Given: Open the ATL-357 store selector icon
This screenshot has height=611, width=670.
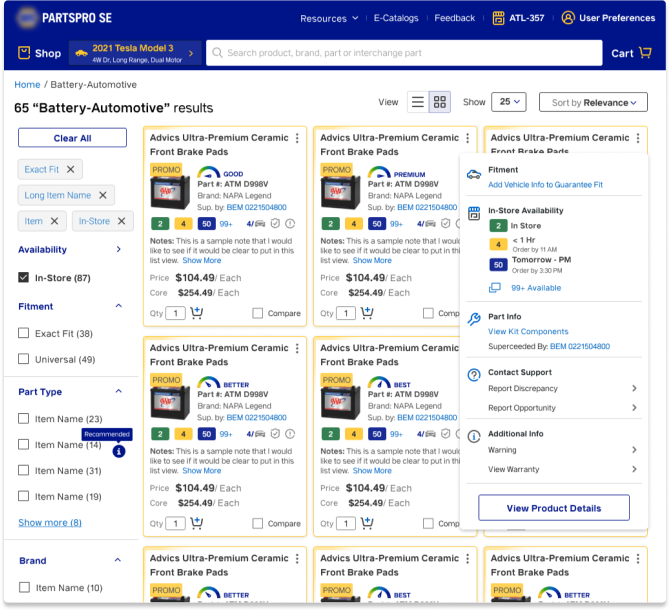Looking at the screenshot, I should [x=498, y=18].
